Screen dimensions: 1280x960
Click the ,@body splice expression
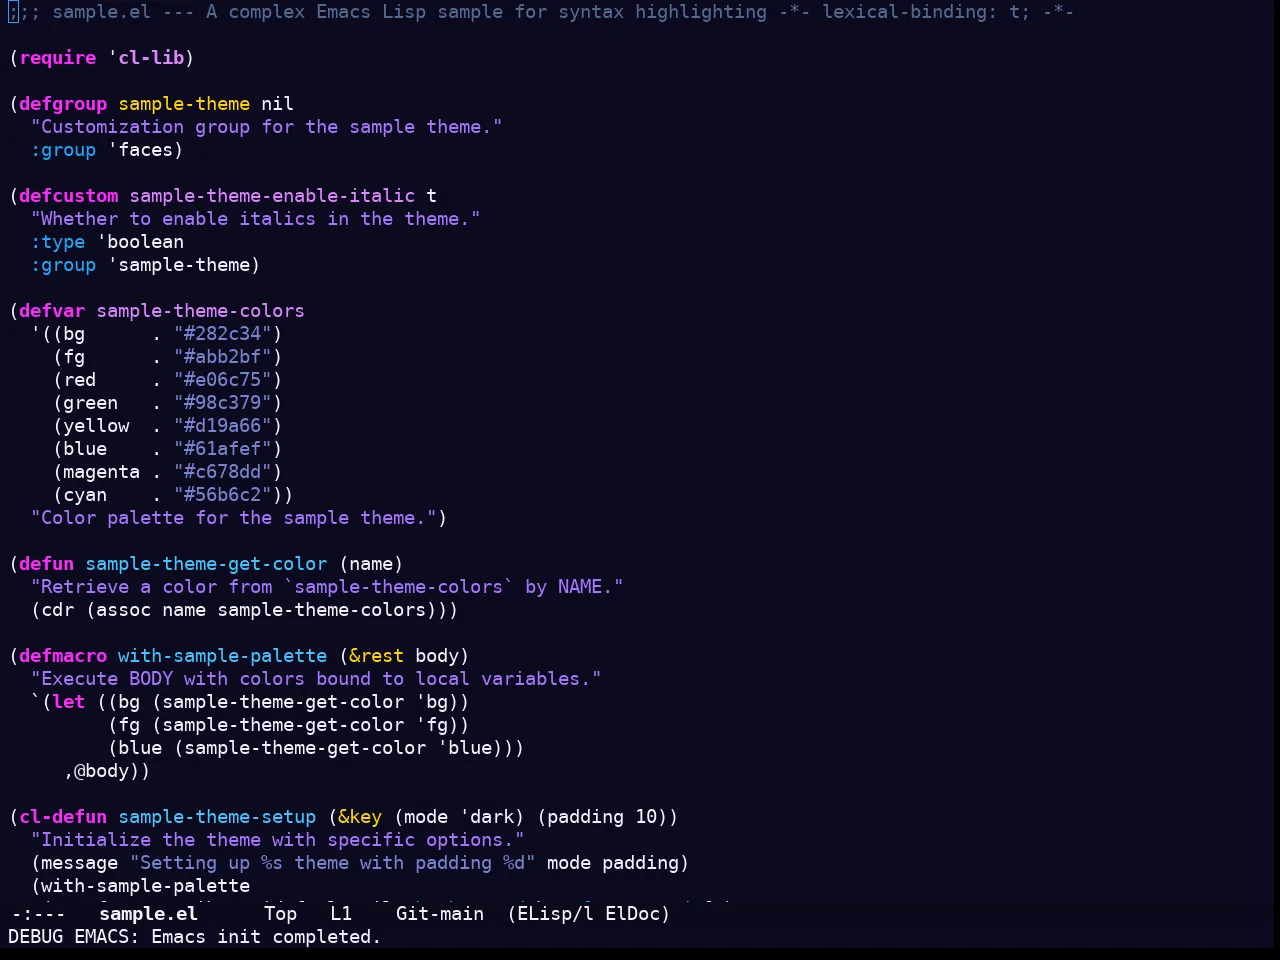point(102,771)
